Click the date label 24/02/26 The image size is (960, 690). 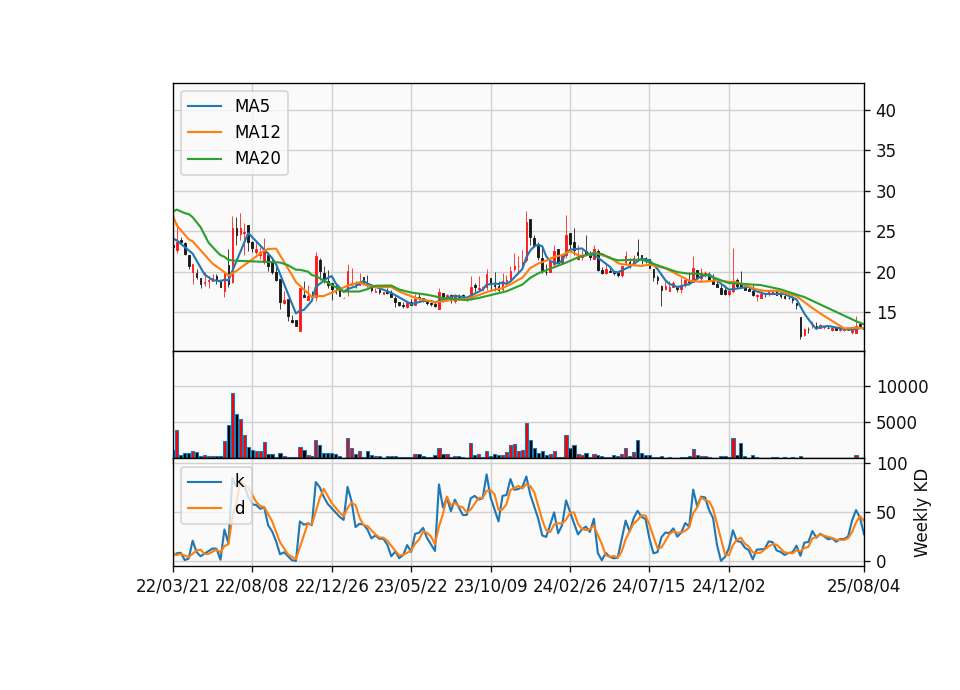pos(569,586)
